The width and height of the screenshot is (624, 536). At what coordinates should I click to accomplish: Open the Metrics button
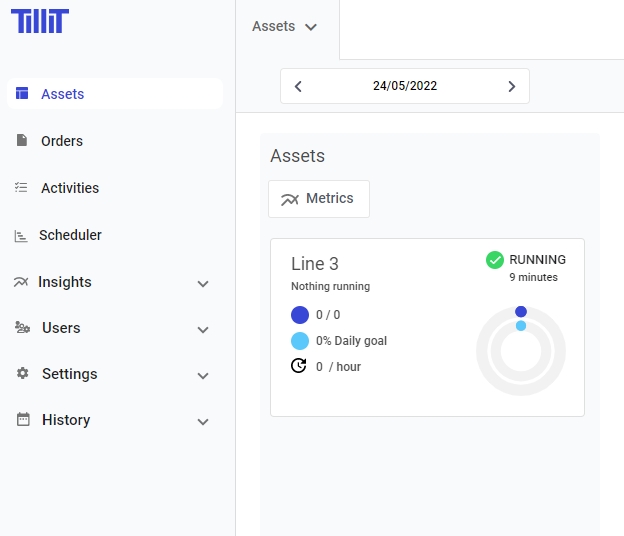click(x=318, y=199)
